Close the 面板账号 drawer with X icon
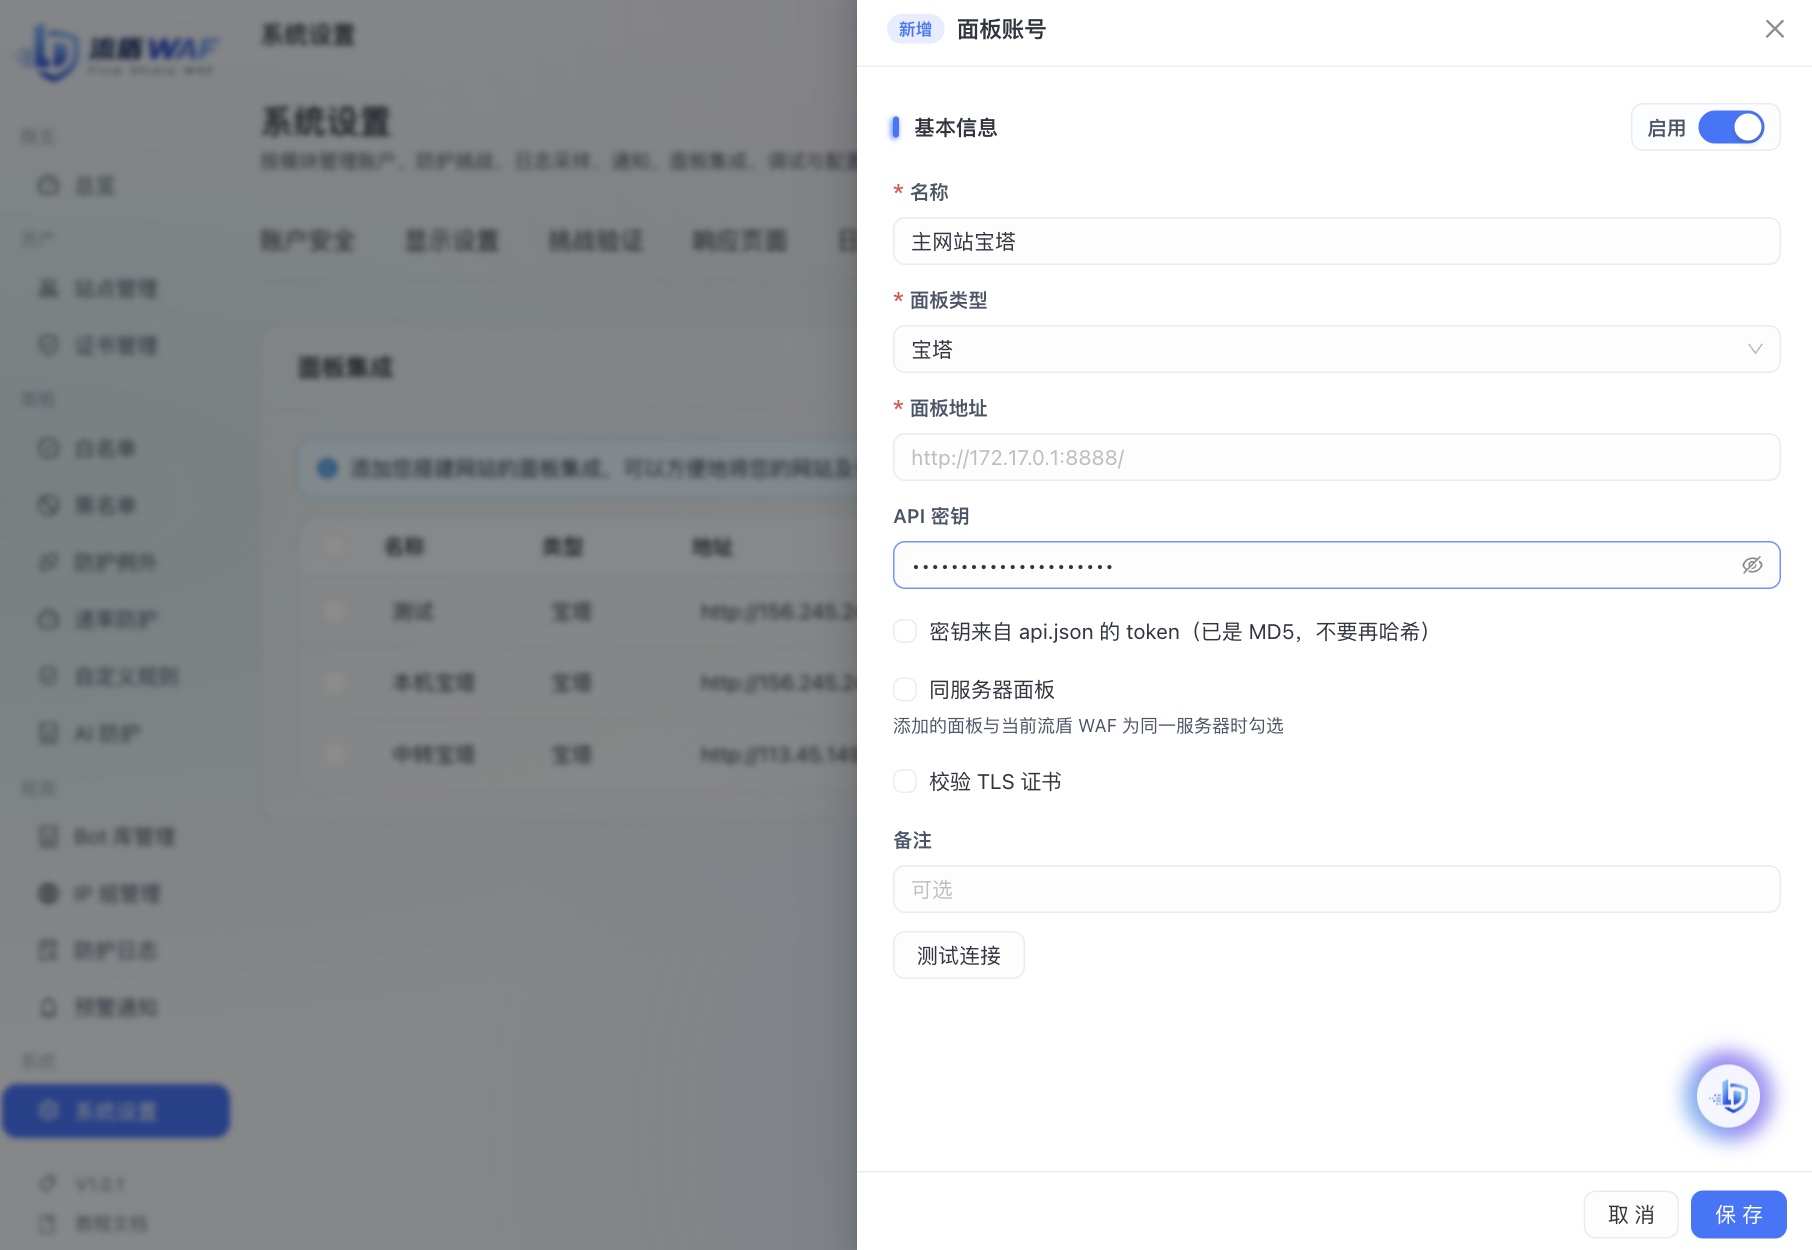 [x=1774, y=29]
